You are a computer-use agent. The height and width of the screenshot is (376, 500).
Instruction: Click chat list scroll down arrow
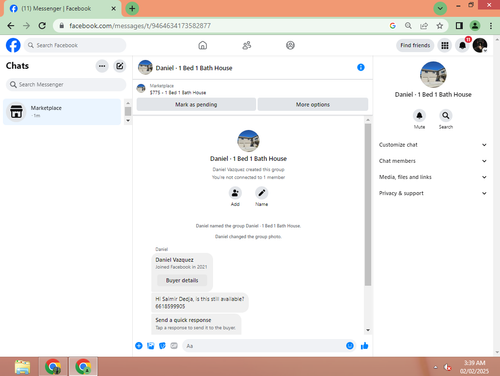128,120
